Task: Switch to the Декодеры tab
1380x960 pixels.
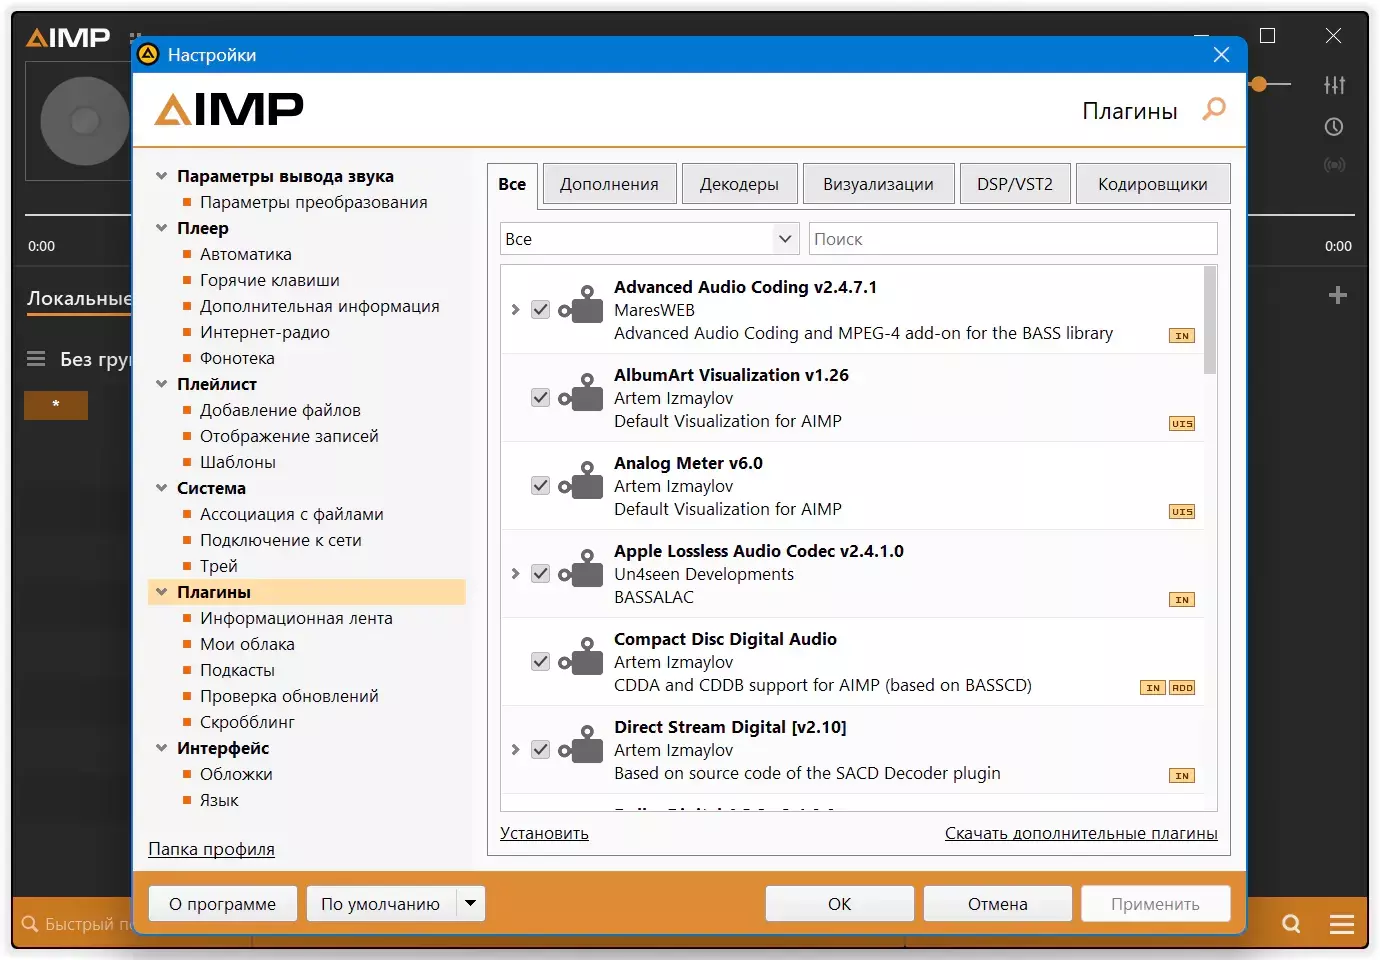Action: (740, 184)
